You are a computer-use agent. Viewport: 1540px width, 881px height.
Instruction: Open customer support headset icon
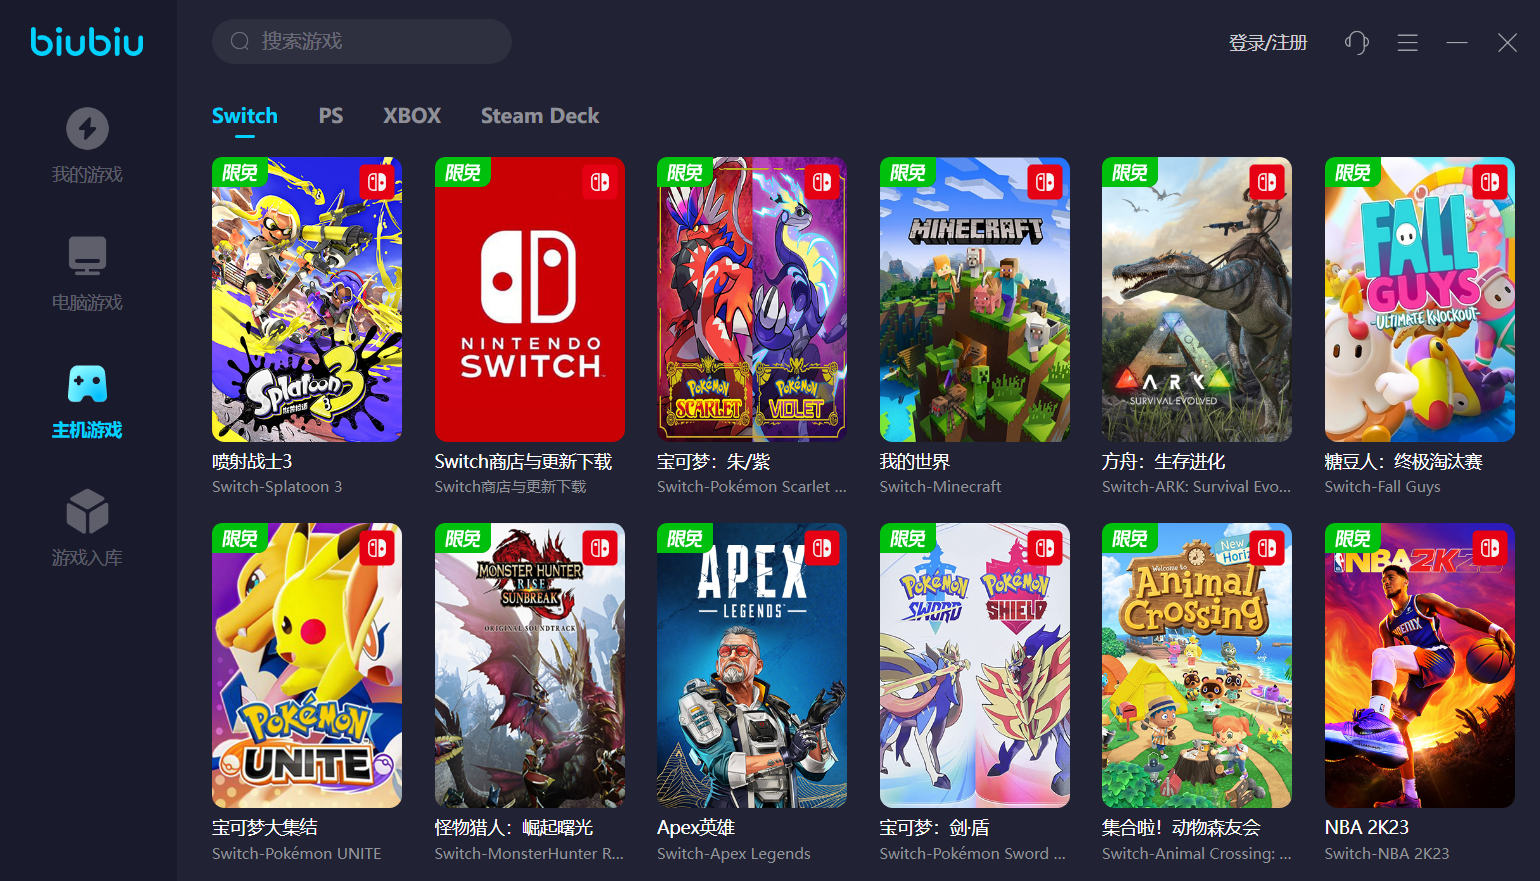(1356, 42)
